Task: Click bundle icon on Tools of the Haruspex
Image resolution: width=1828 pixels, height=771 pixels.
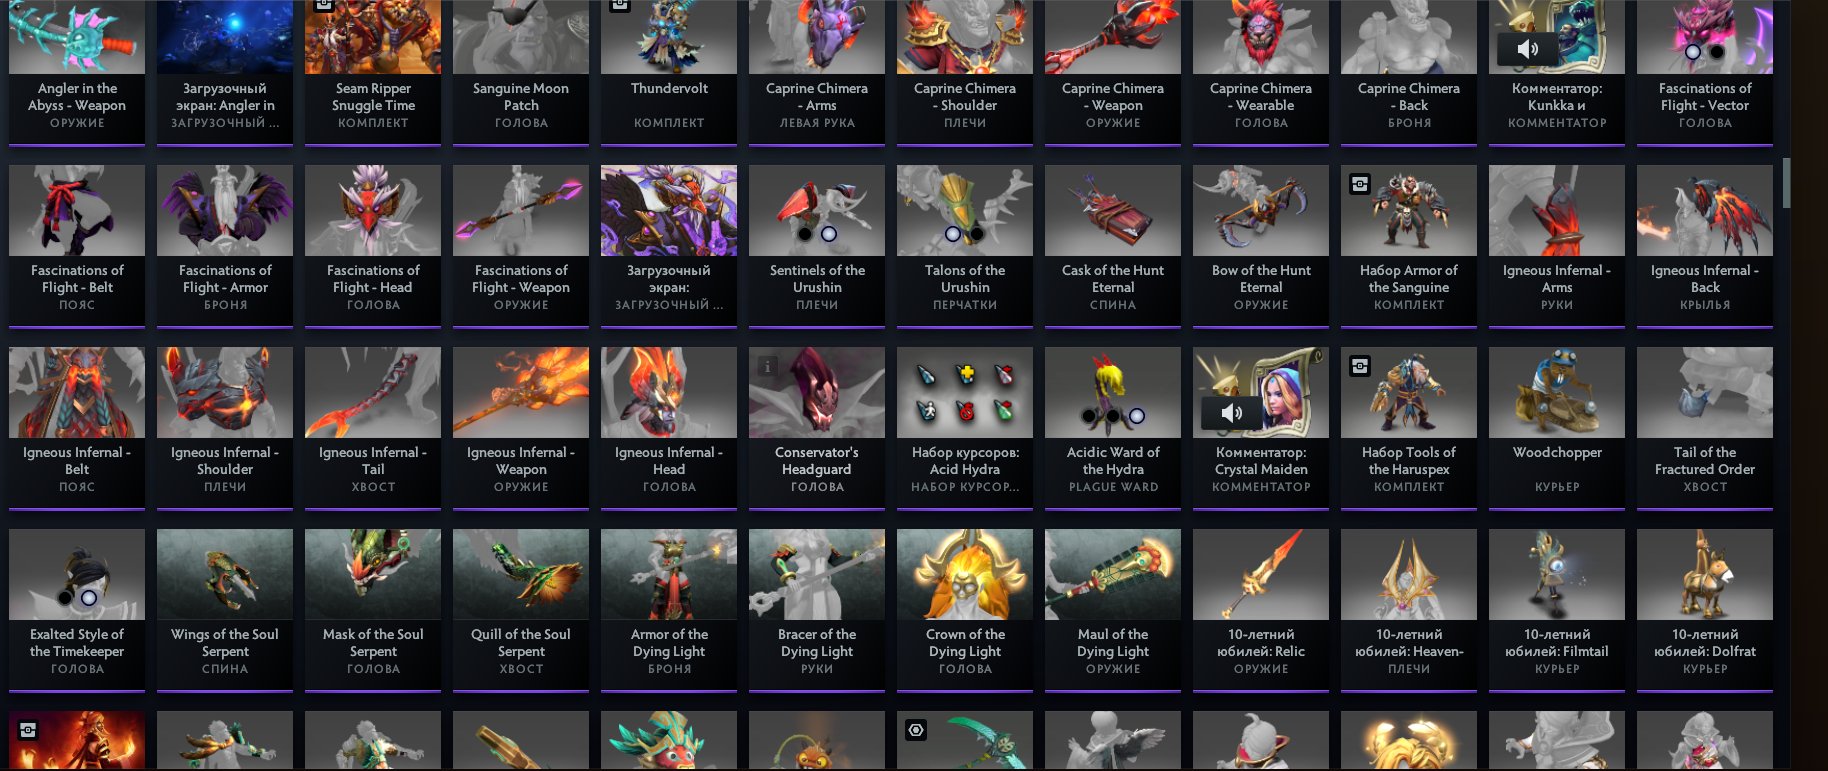Action: (x=1360, y=366)
